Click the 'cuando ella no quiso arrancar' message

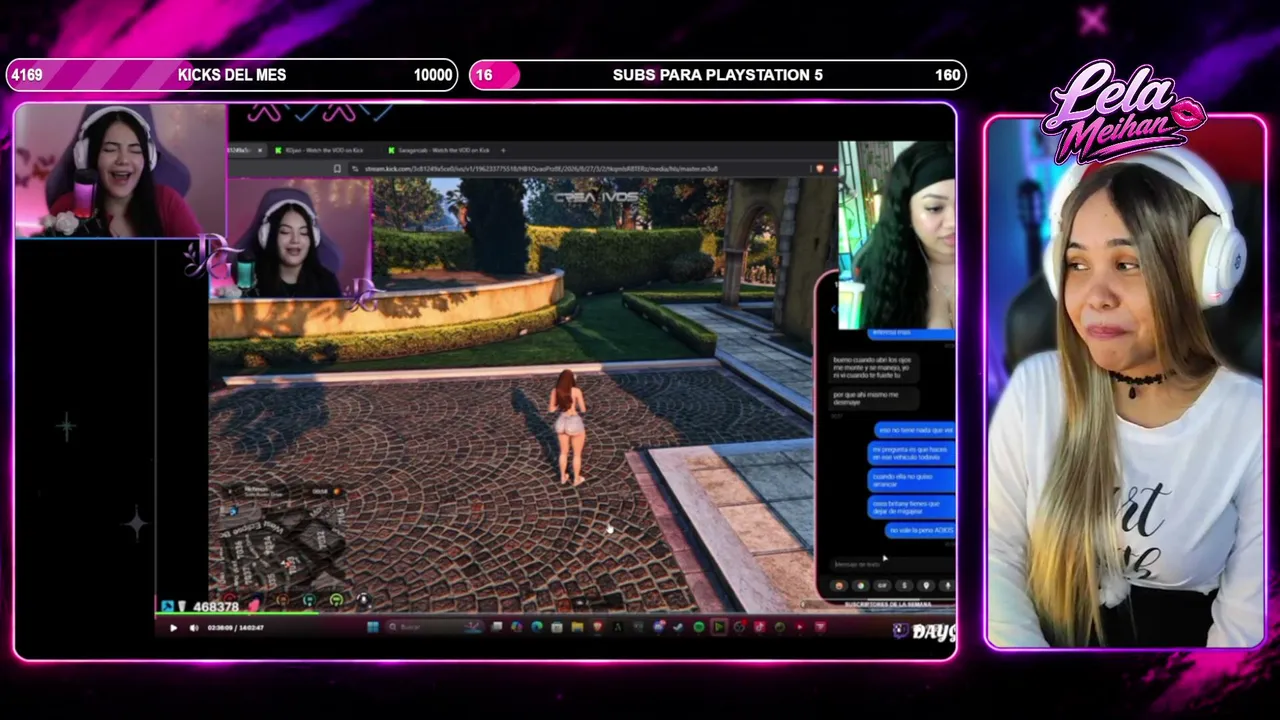point(912,480)
